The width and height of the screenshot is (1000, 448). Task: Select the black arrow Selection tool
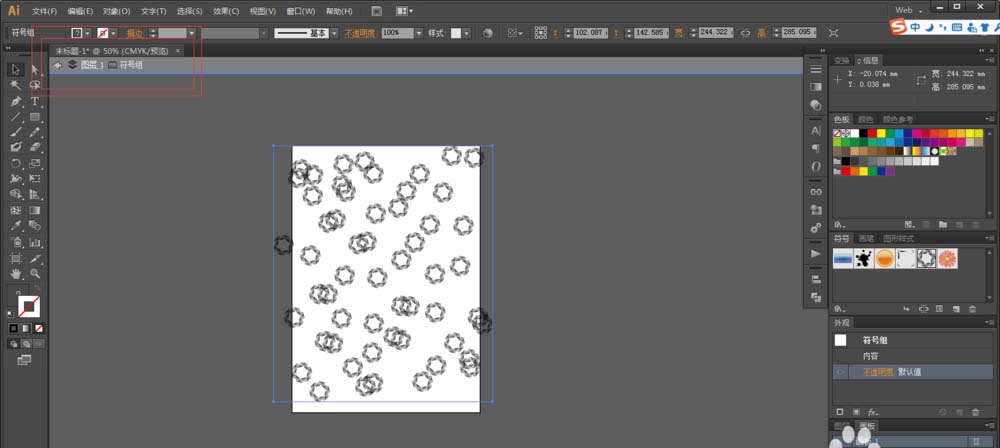click(x=16, y=69)
